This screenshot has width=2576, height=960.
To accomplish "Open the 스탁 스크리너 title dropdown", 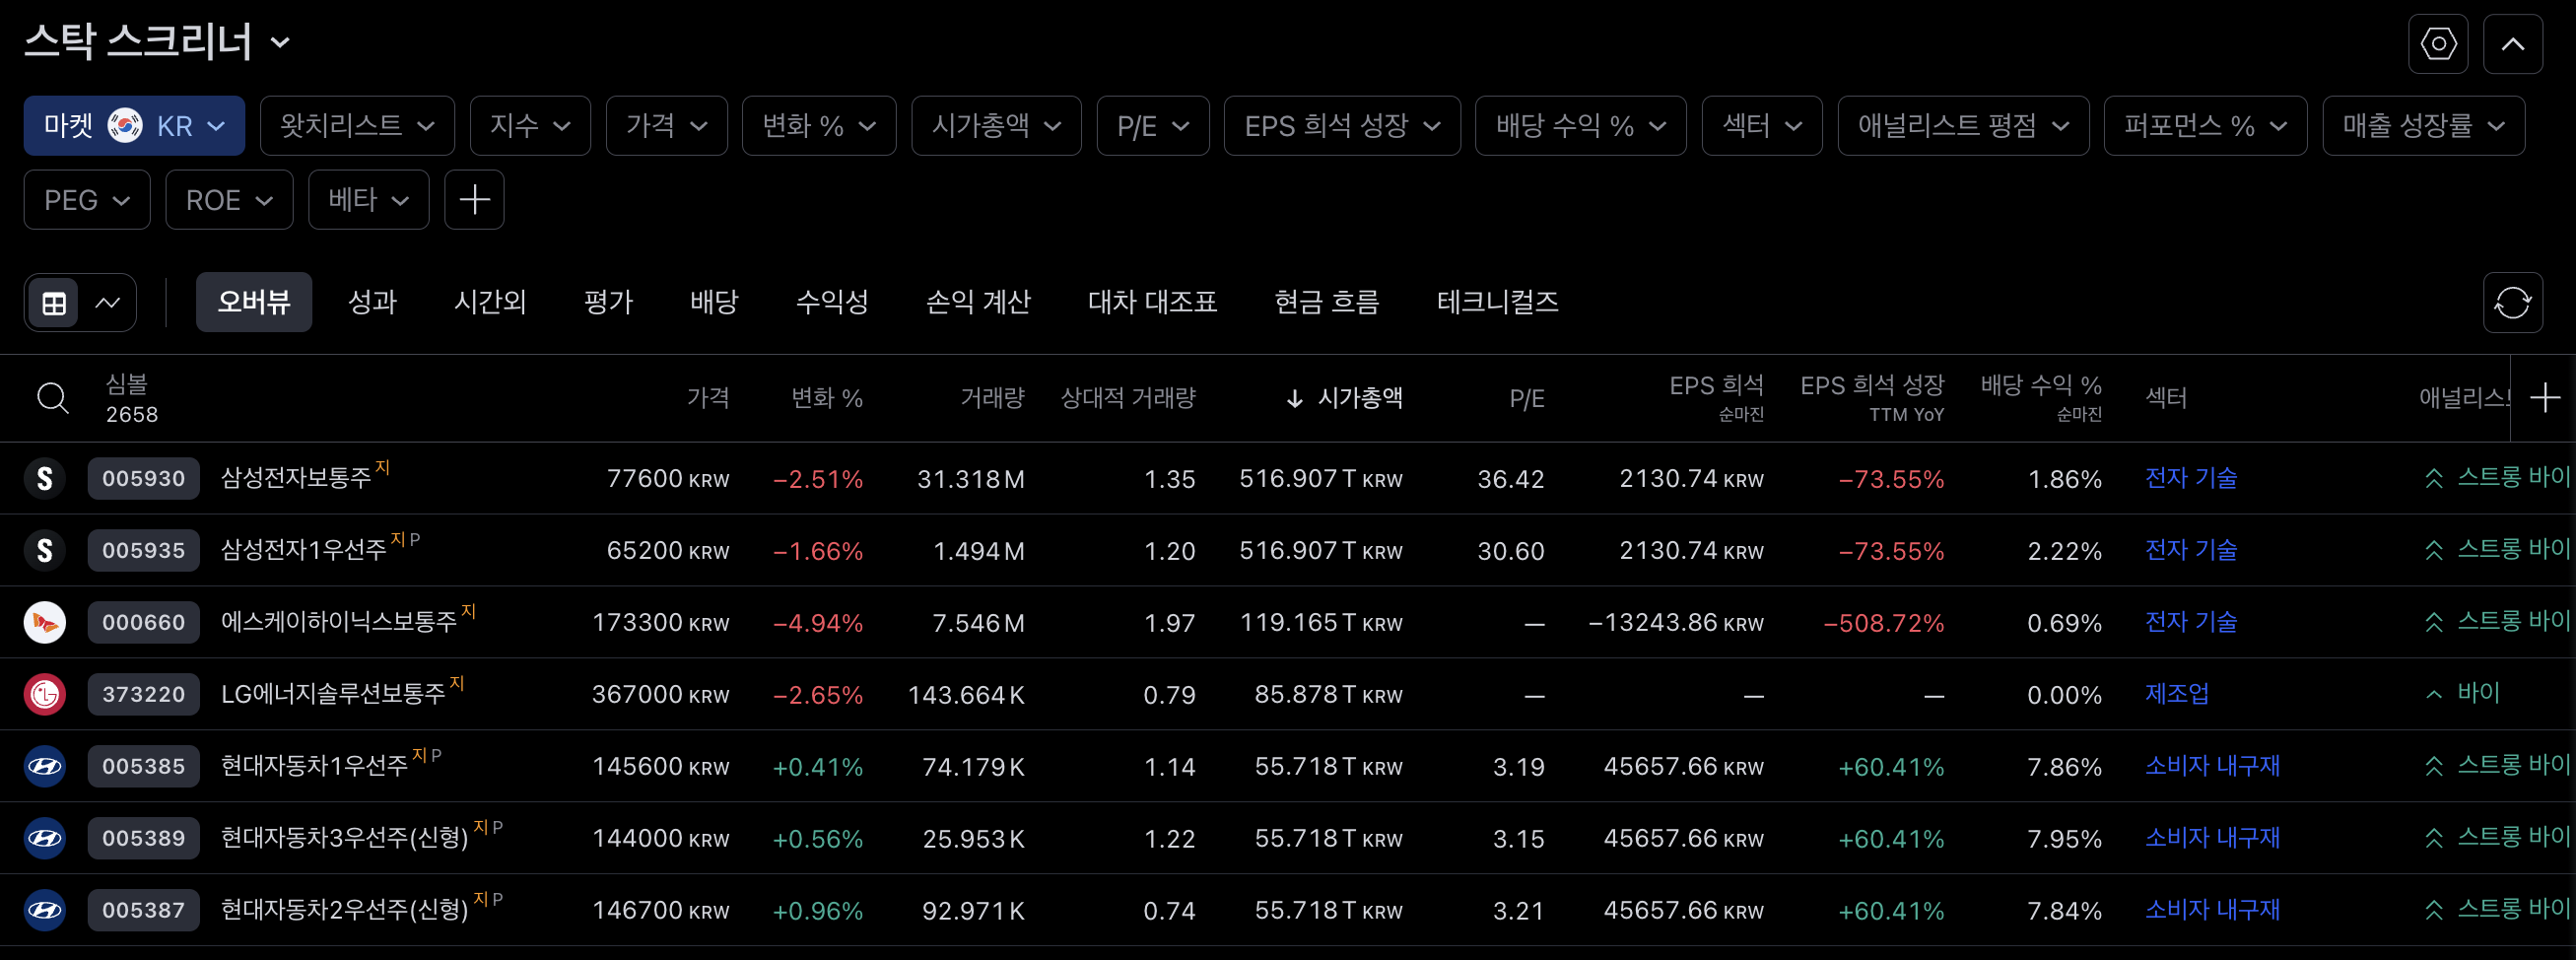I will tap(157, 42).
